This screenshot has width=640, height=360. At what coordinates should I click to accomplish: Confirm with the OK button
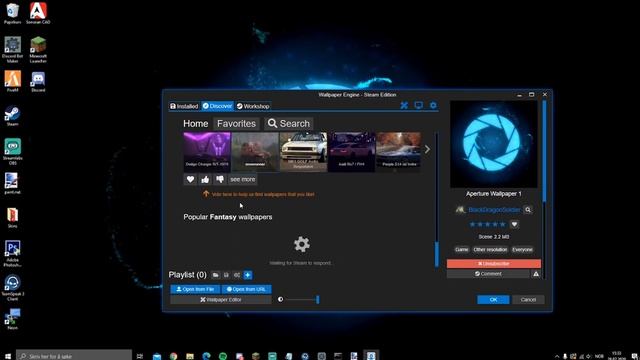click(493, 300)
